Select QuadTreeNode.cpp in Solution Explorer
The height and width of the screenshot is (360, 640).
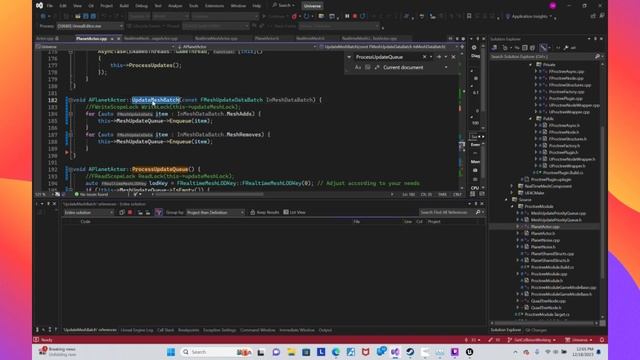(x=548, y=301)
